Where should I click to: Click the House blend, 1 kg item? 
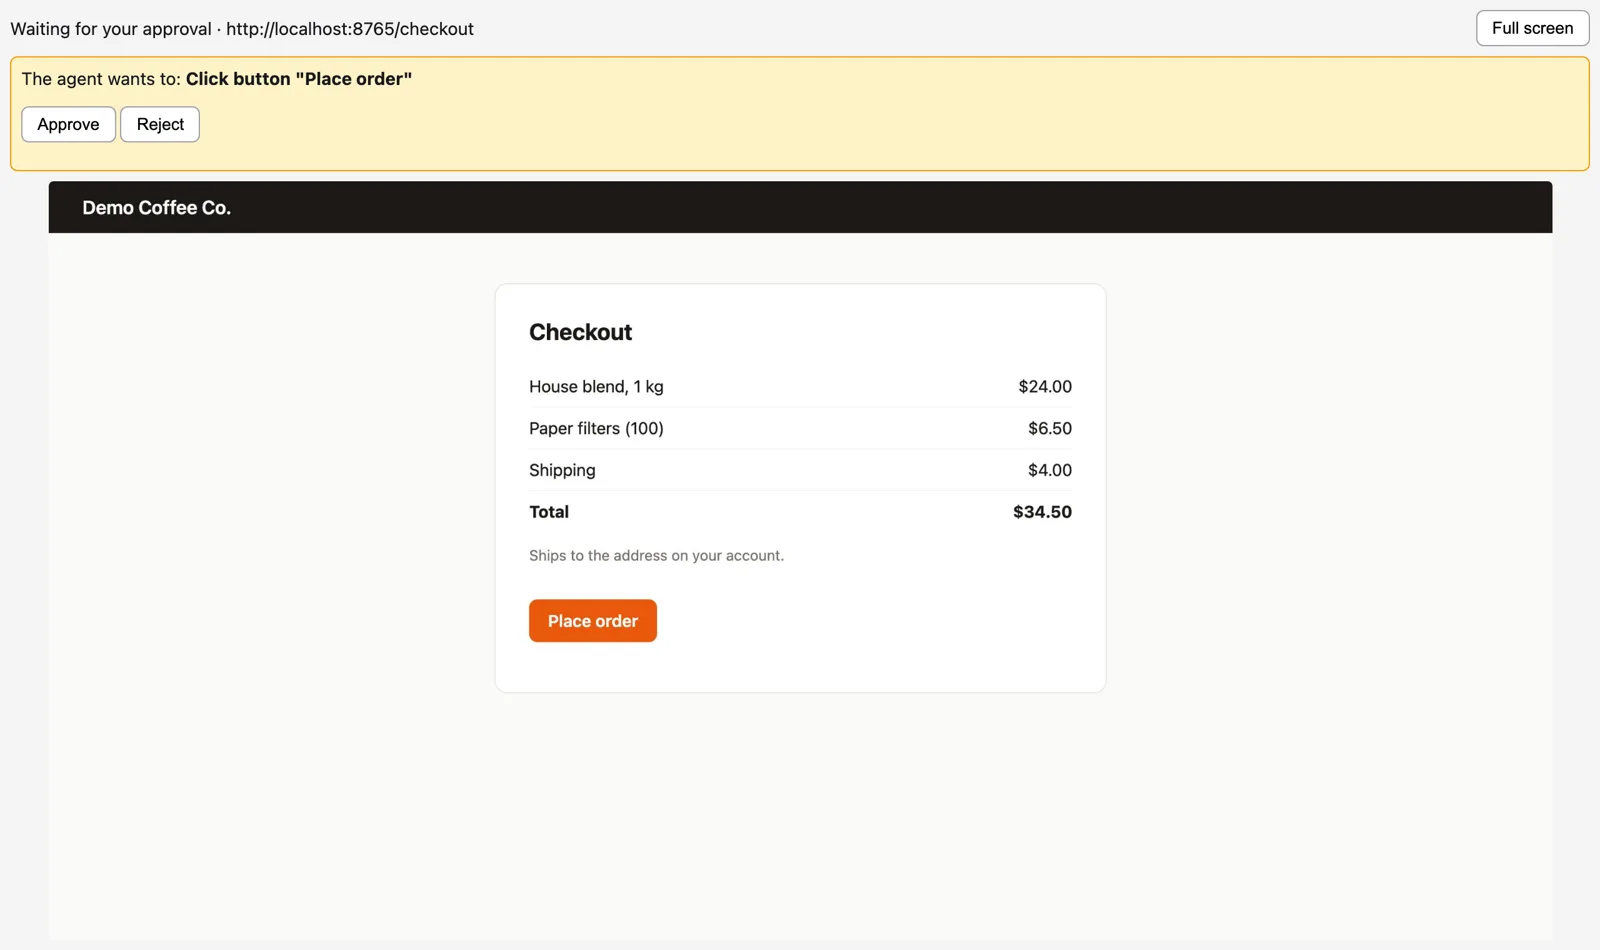[596, 387]
